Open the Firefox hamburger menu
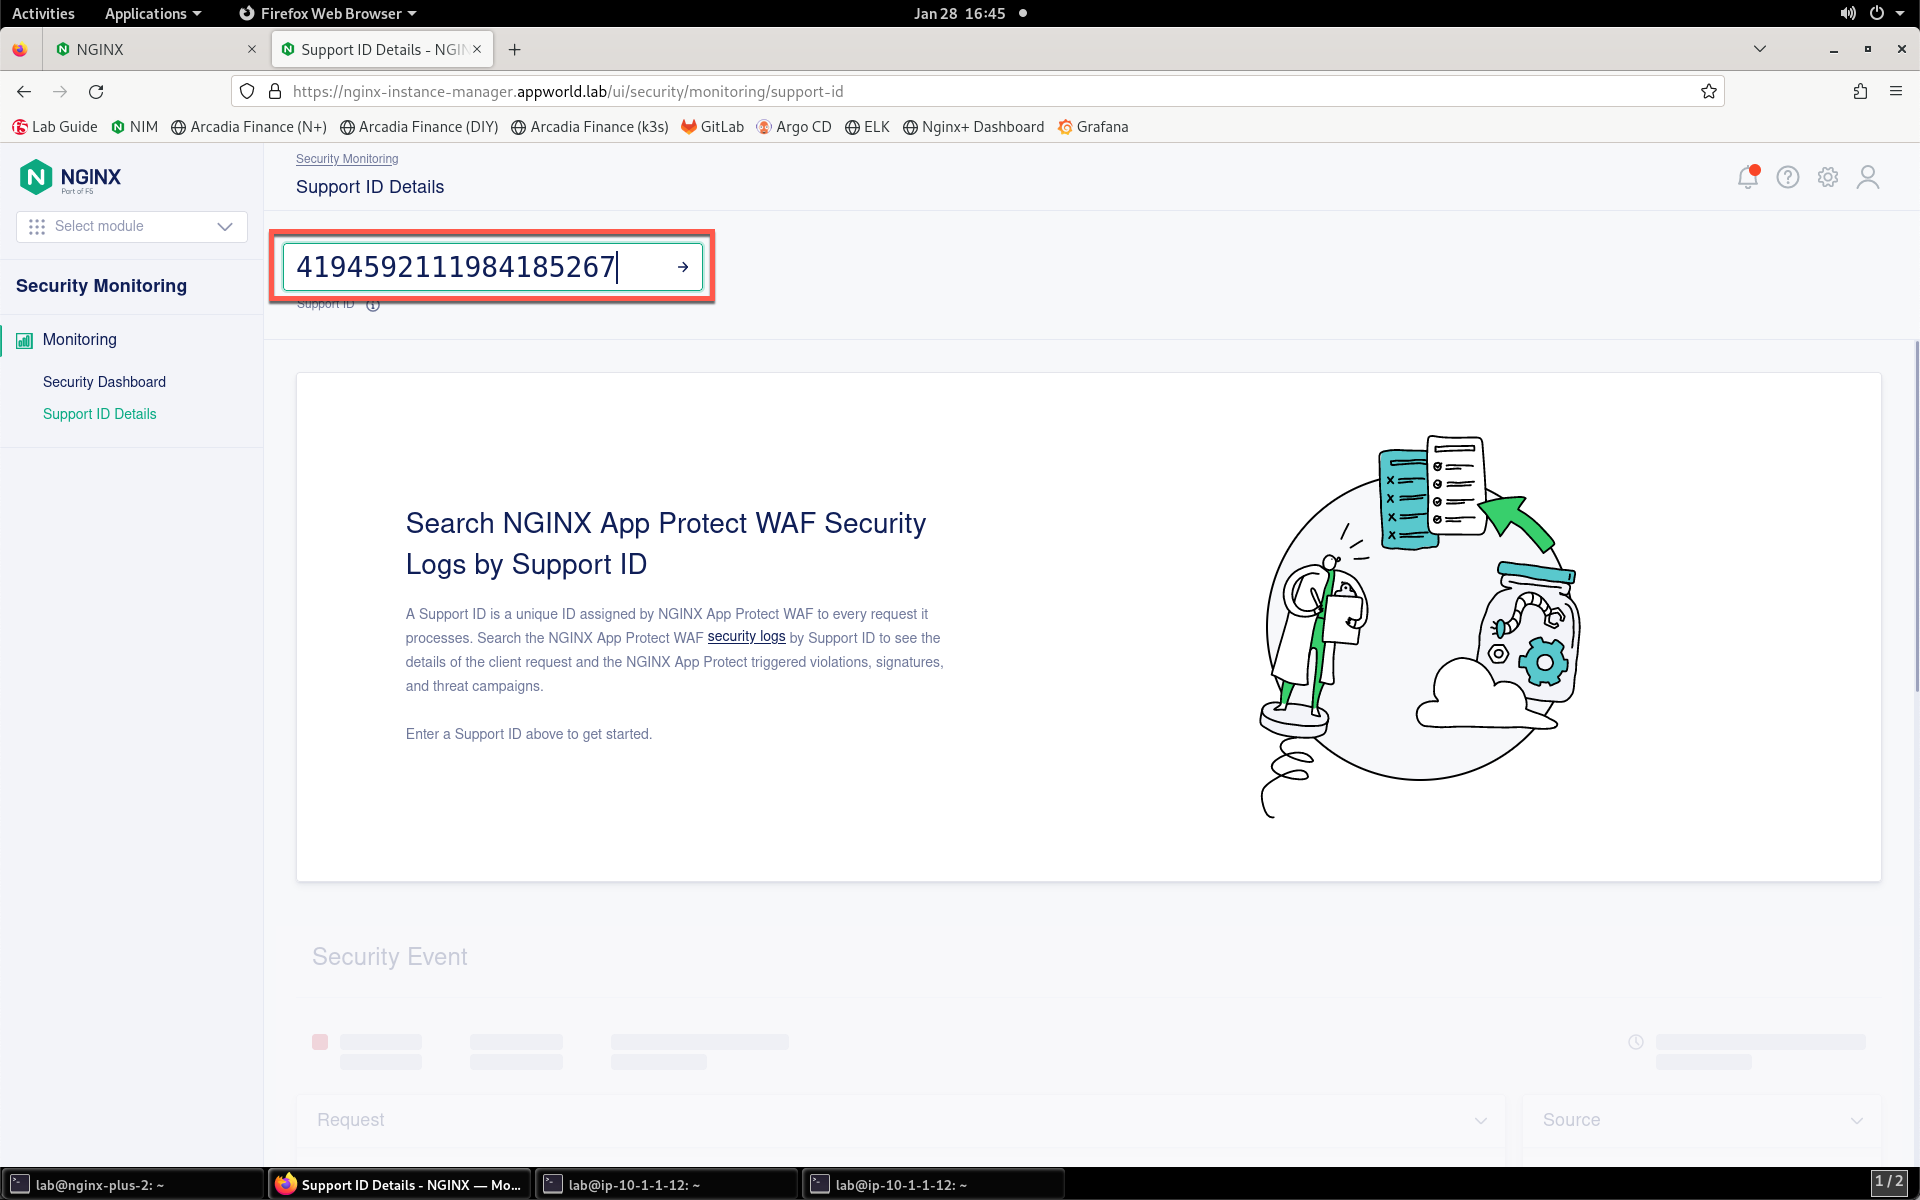This screenshot has width=1920, height=1200. pos(1895,91)
